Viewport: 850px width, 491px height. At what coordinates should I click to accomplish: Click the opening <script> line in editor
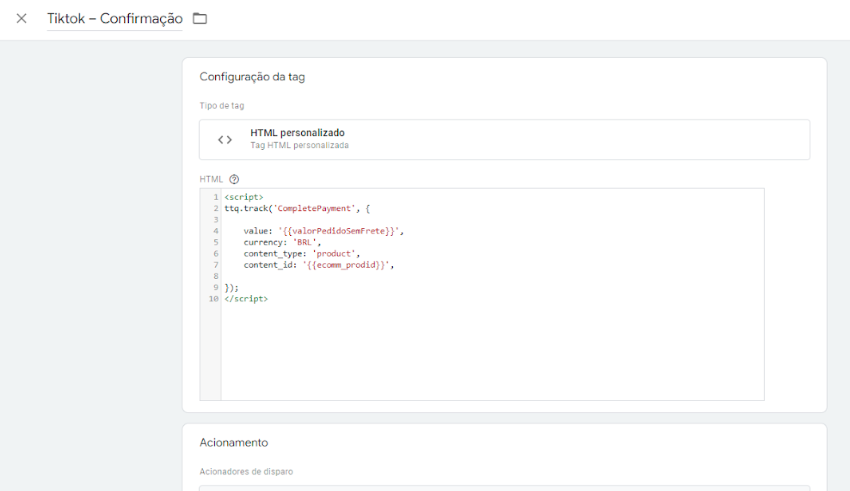[244, 197]
